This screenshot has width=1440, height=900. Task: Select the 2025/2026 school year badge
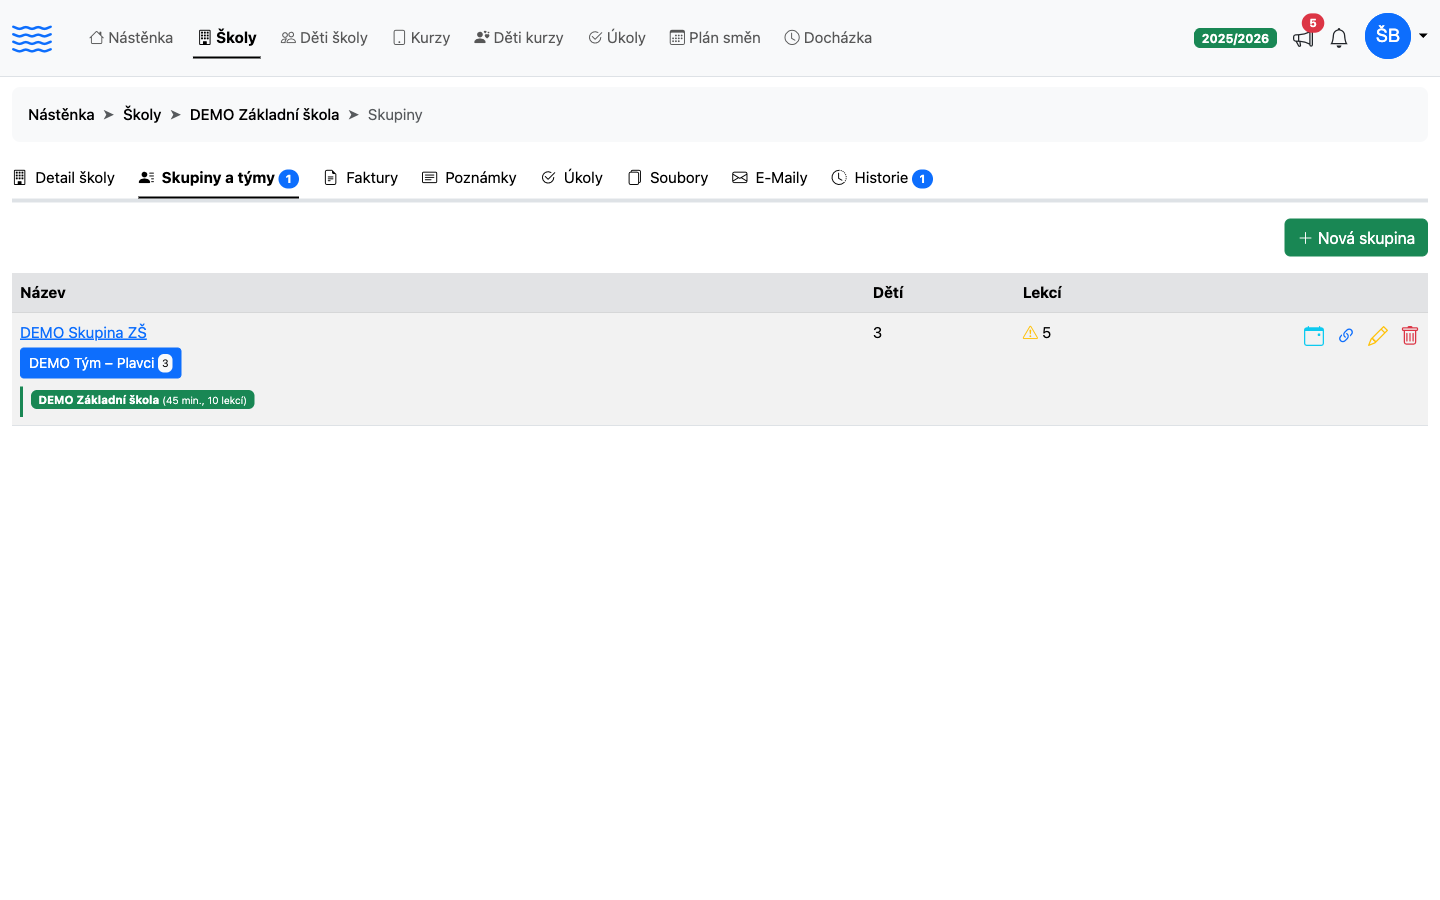click(x=1235, y=38)
